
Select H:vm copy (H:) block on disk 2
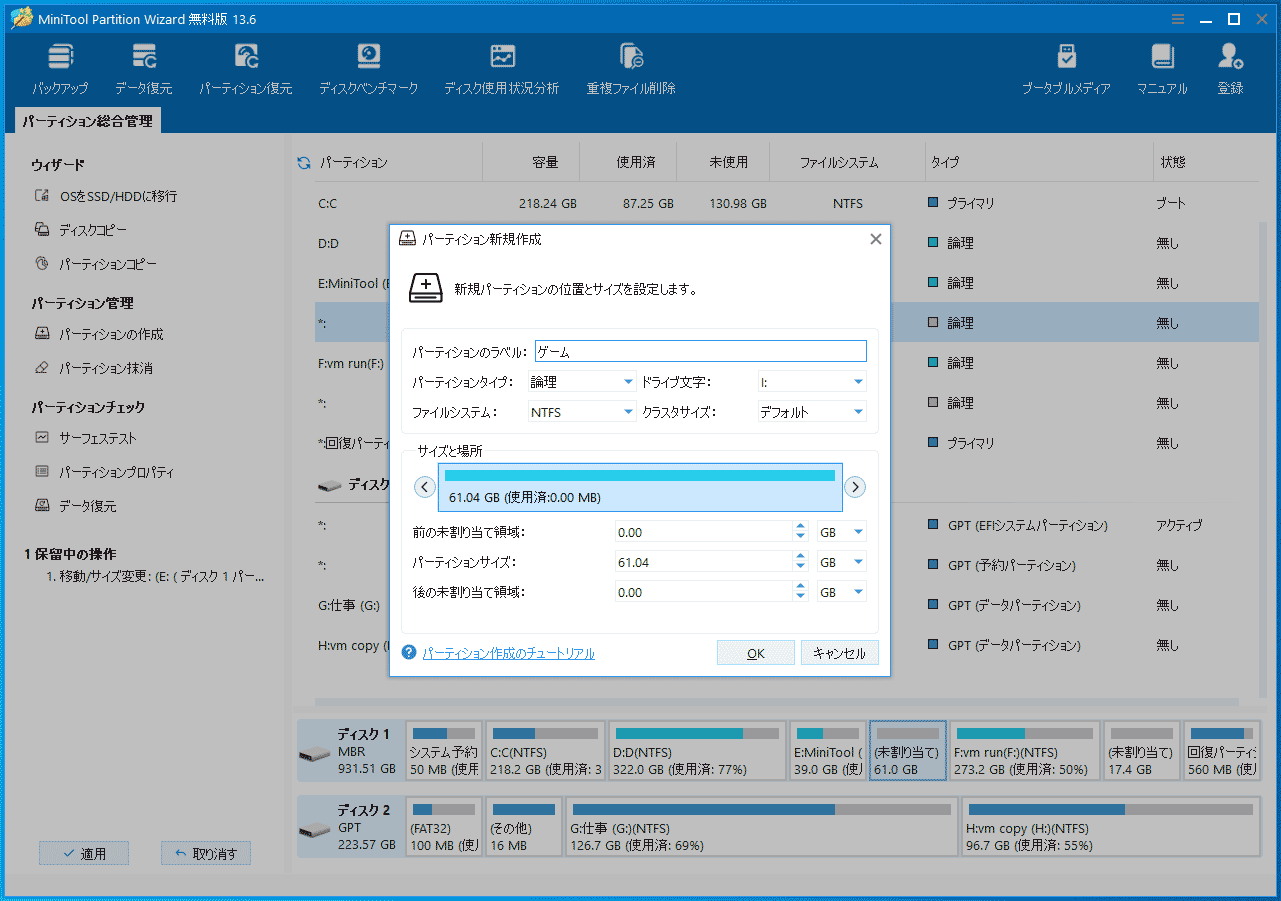pos(1109,827)
